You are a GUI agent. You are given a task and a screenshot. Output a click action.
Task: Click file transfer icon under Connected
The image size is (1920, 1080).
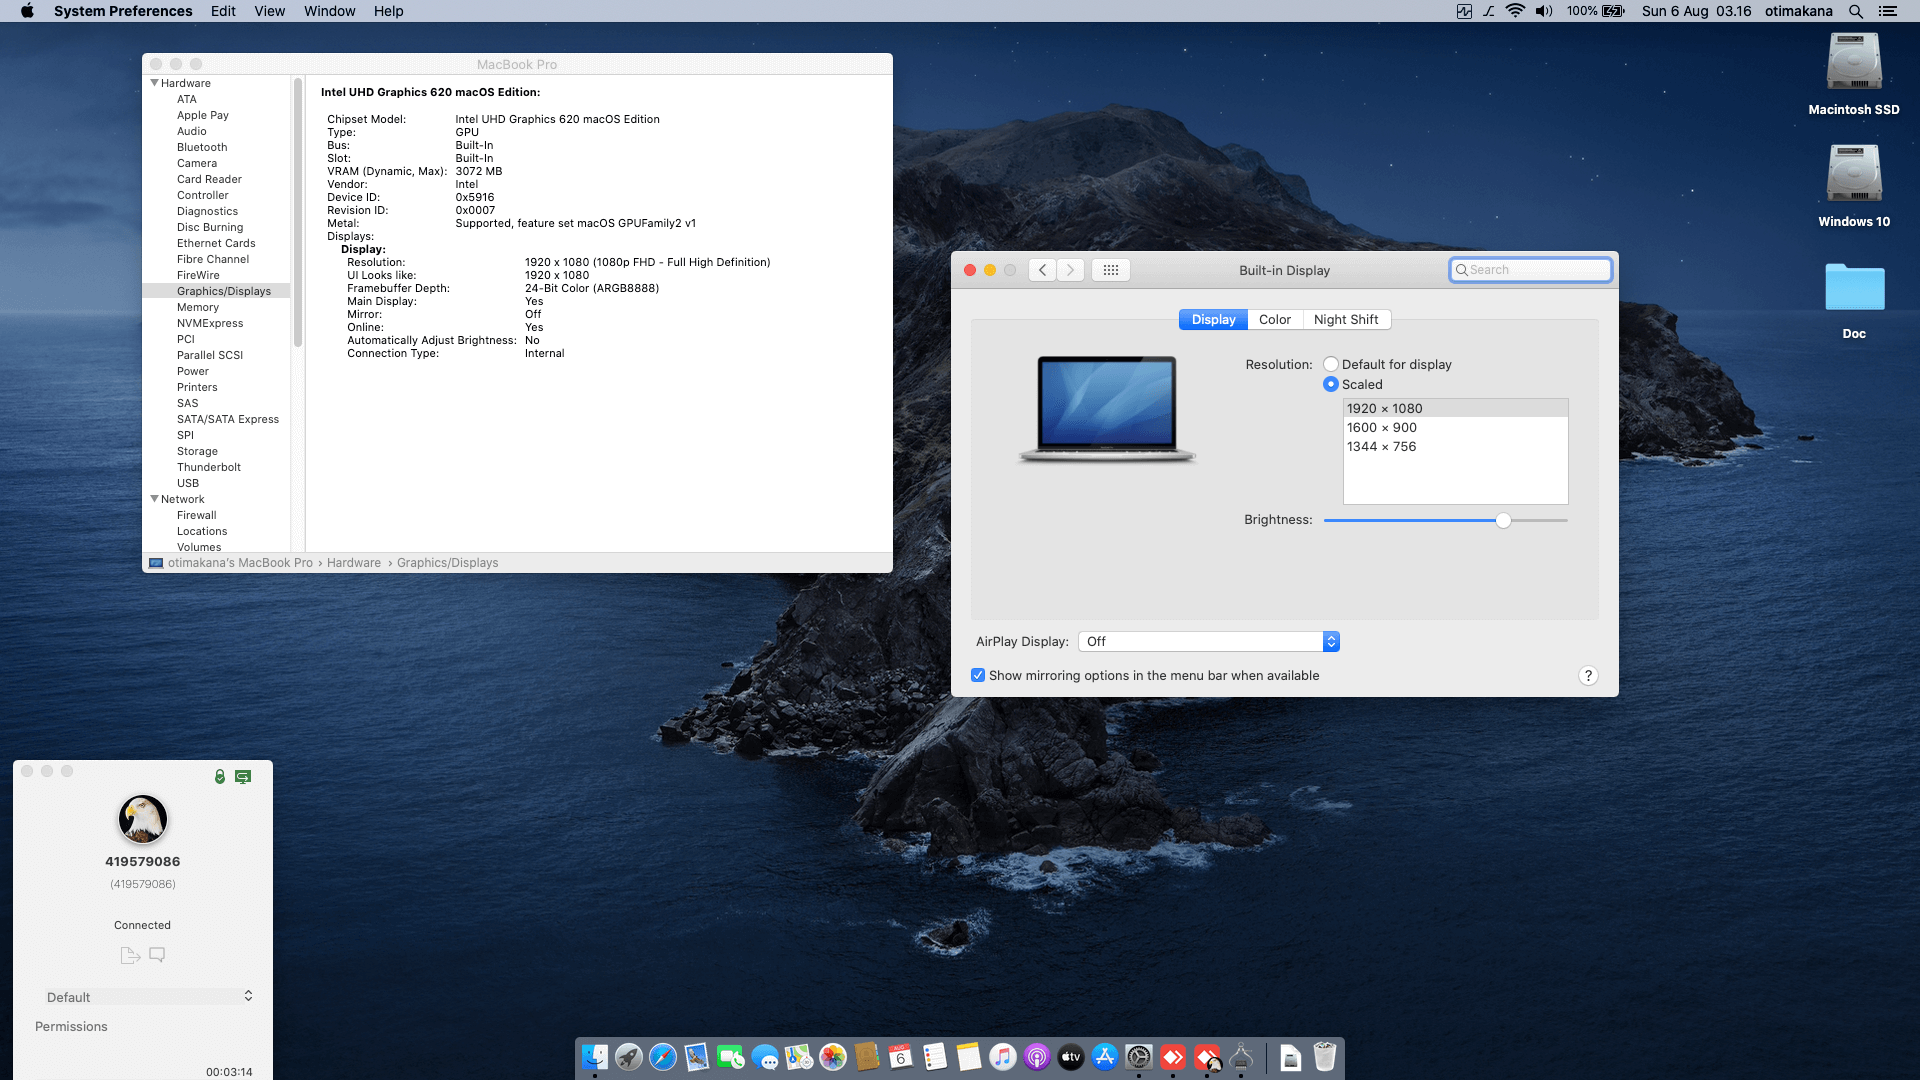tap(130, 955)
